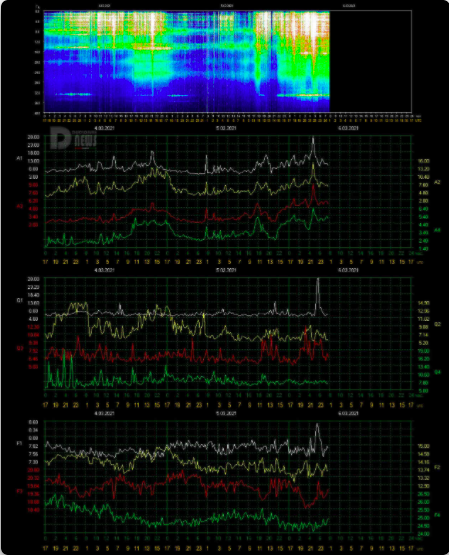Click the black empty area of the spectrogram
The height and width of the screenshot is (555, 449).
pyautogui.click(x=370, y=62)
